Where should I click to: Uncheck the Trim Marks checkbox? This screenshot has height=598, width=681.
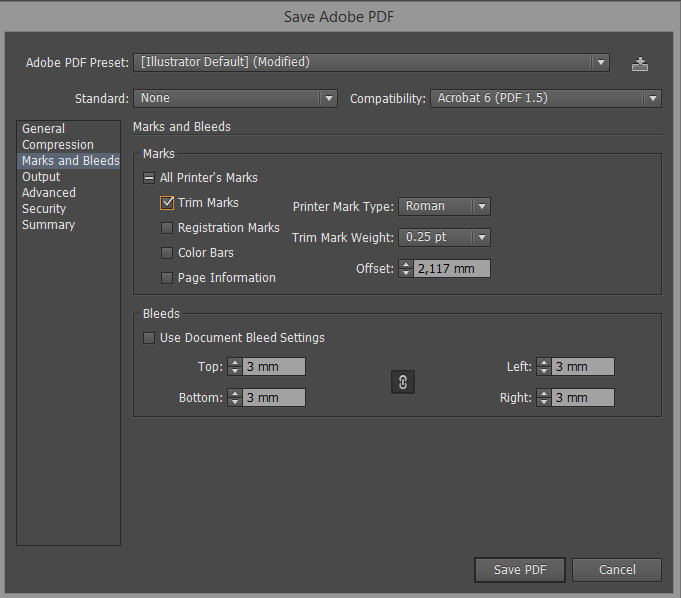point(167,203)
